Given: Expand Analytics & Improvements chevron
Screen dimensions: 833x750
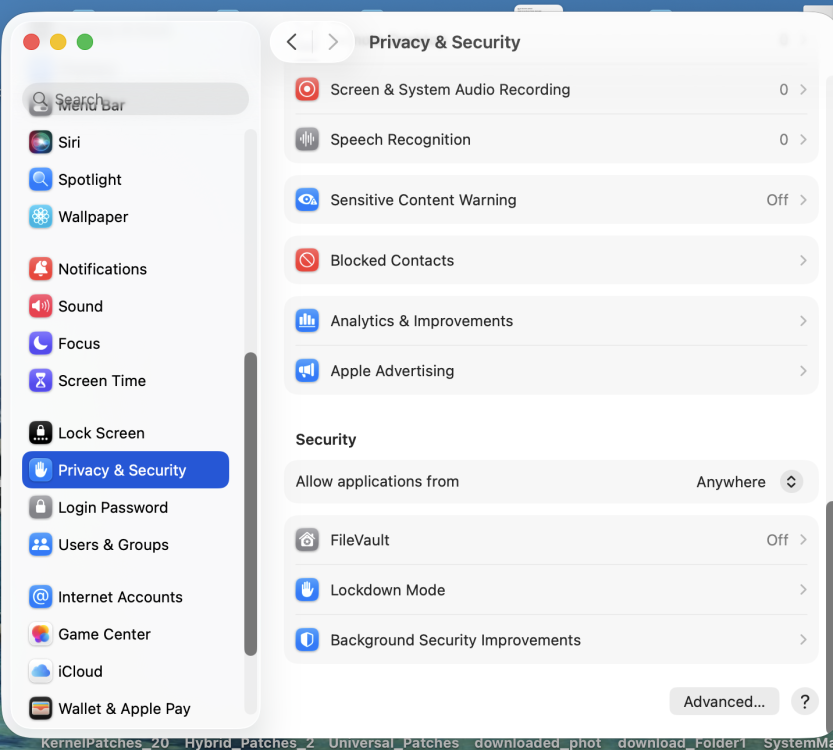Looking at the screenshot, I should pyautogui.click(x=803, y=321).
